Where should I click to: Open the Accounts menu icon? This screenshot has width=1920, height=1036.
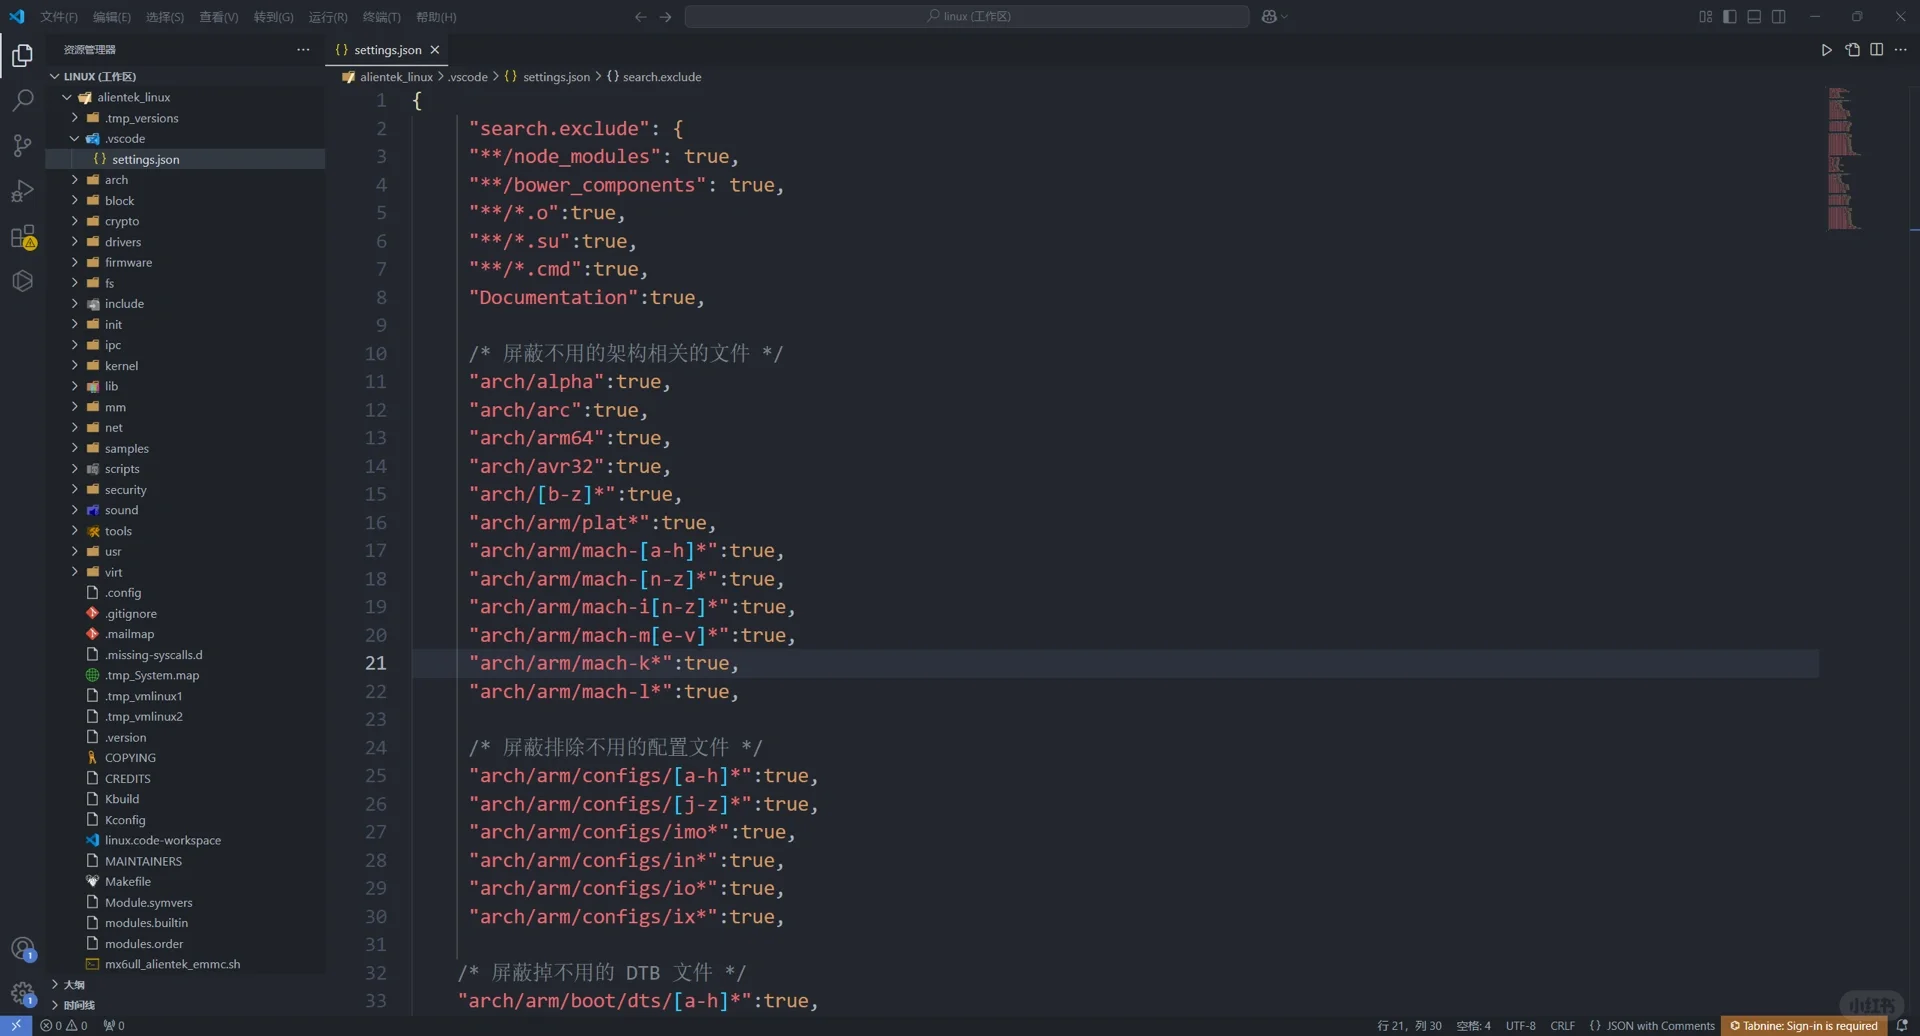(x=22, y=949)
